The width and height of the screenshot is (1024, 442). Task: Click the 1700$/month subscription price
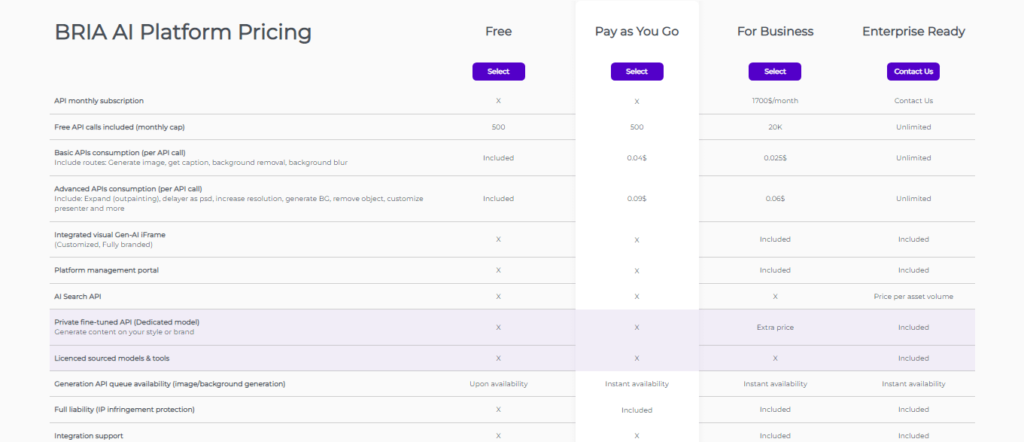click(x=775, y=101)
